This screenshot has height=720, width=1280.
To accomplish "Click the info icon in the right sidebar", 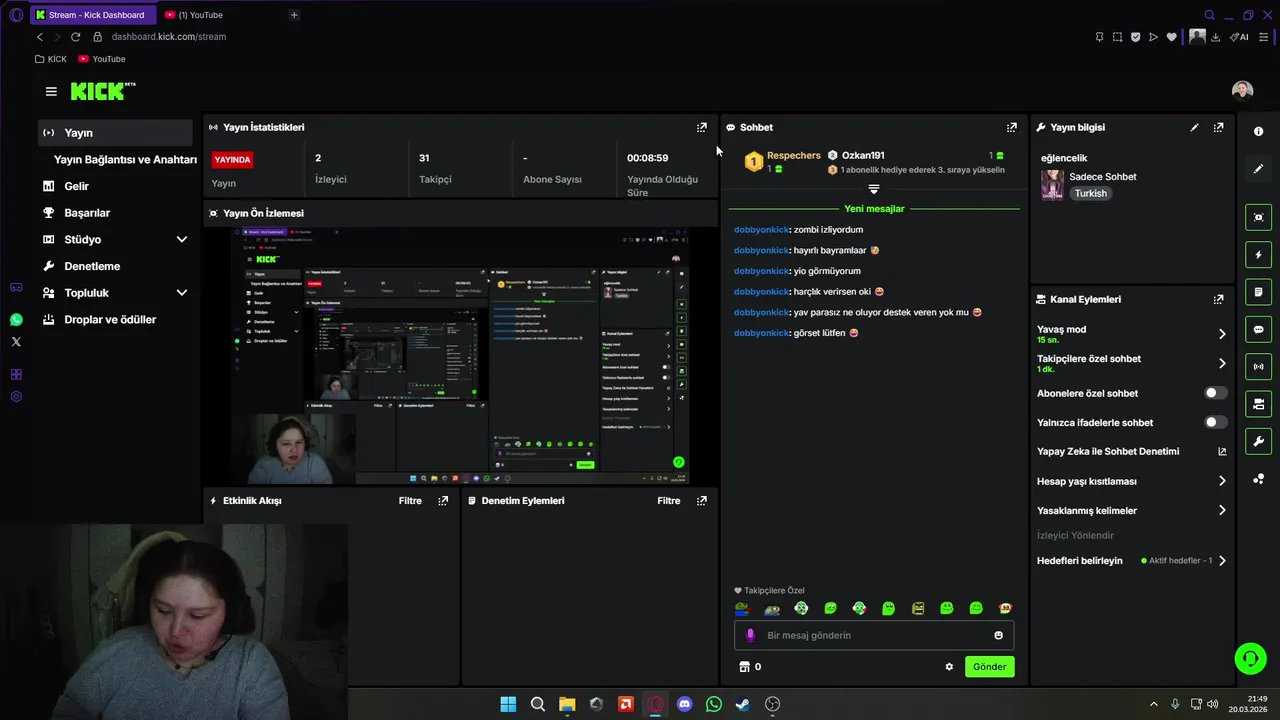I will (x=1258, y=131).
